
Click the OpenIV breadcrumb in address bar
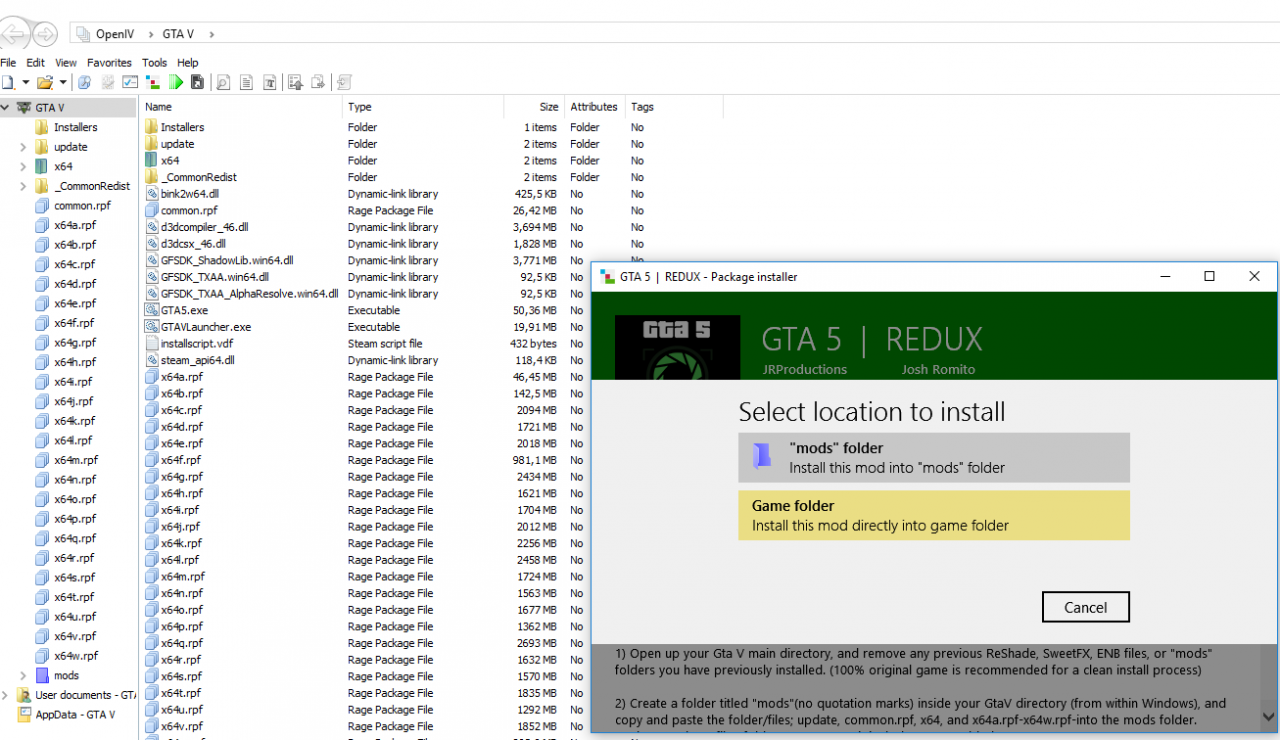(x=115, y=34)
